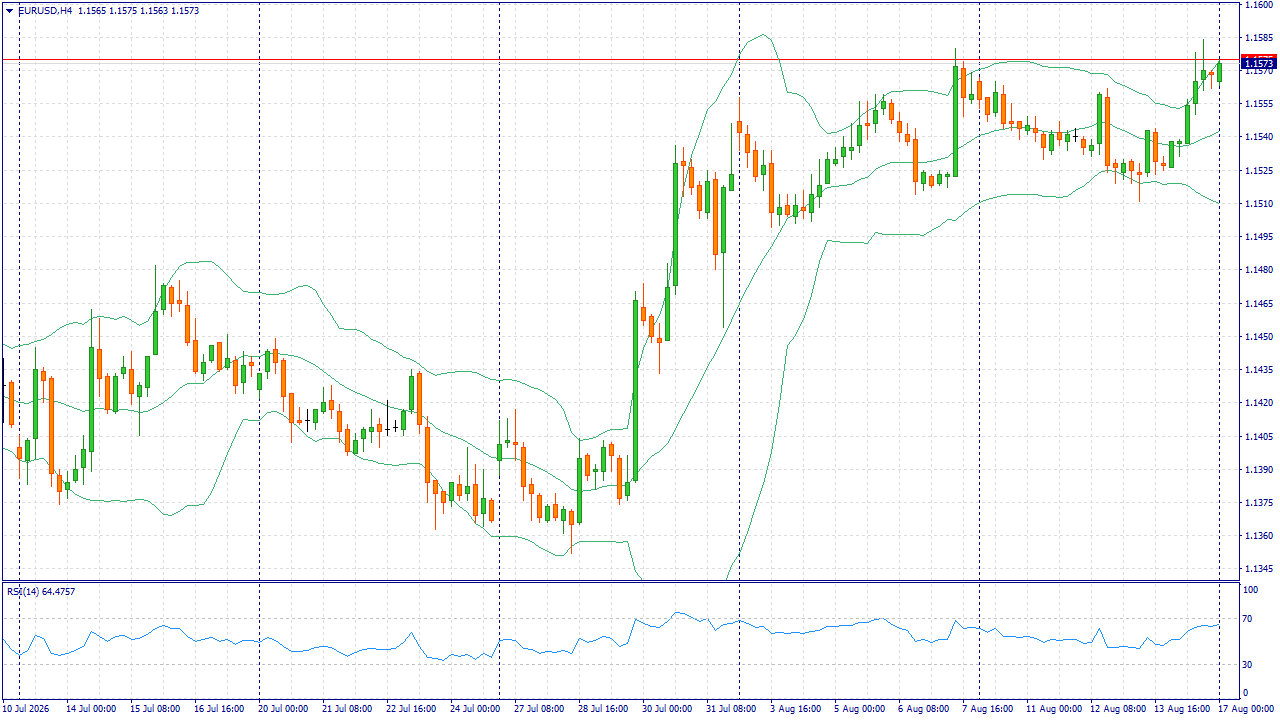Click the 1.1525 price axis label

pyautogui.click(x=1258, y=171)
